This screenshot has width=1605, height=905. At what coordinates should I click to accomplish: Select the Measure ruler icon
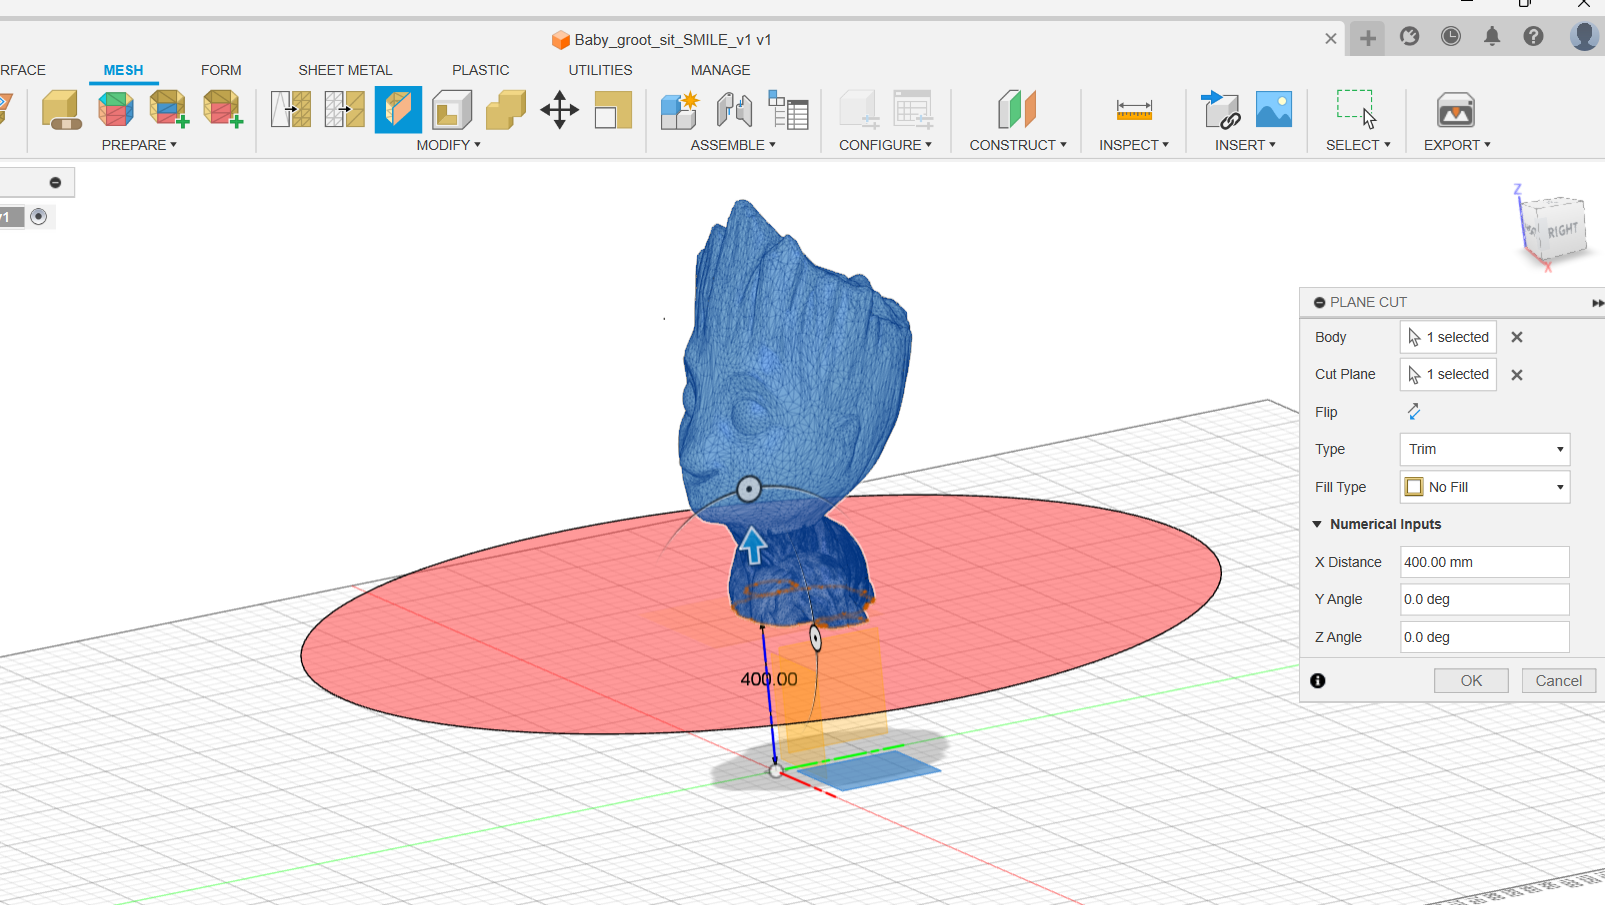[x=1134, y=109]
